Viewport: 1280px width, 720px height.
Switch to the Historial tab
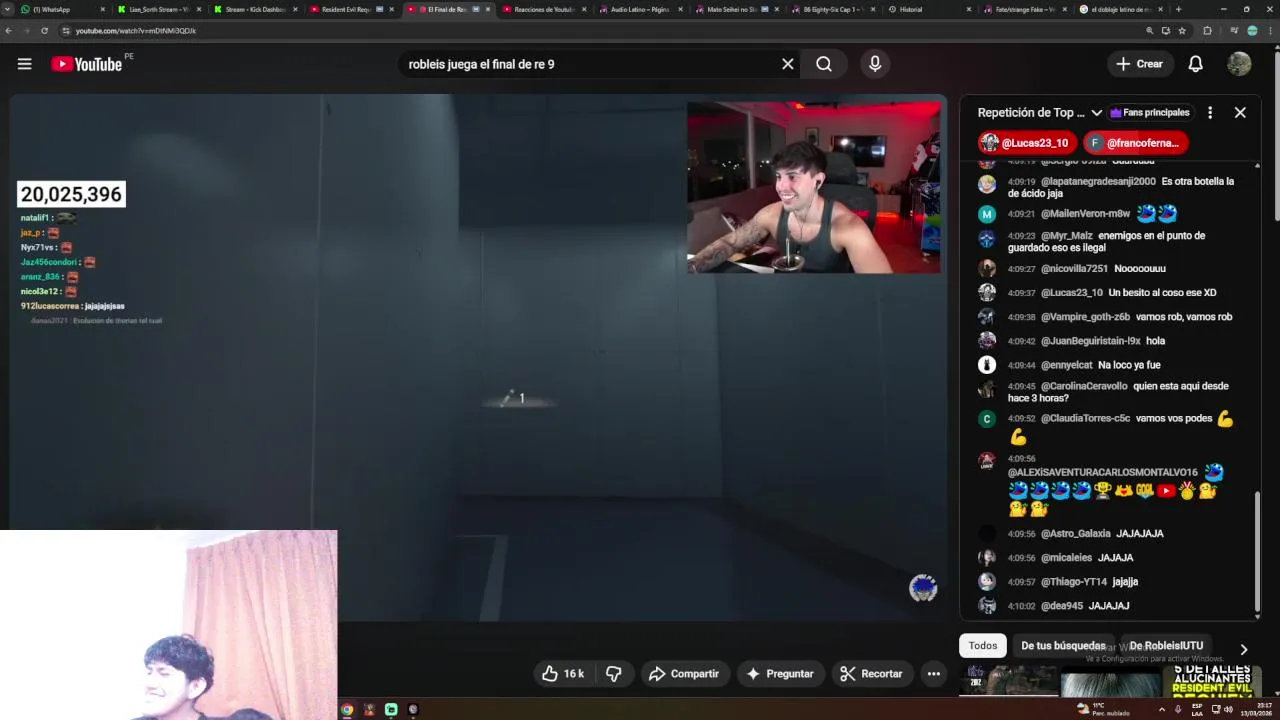(x=928, y=9)
